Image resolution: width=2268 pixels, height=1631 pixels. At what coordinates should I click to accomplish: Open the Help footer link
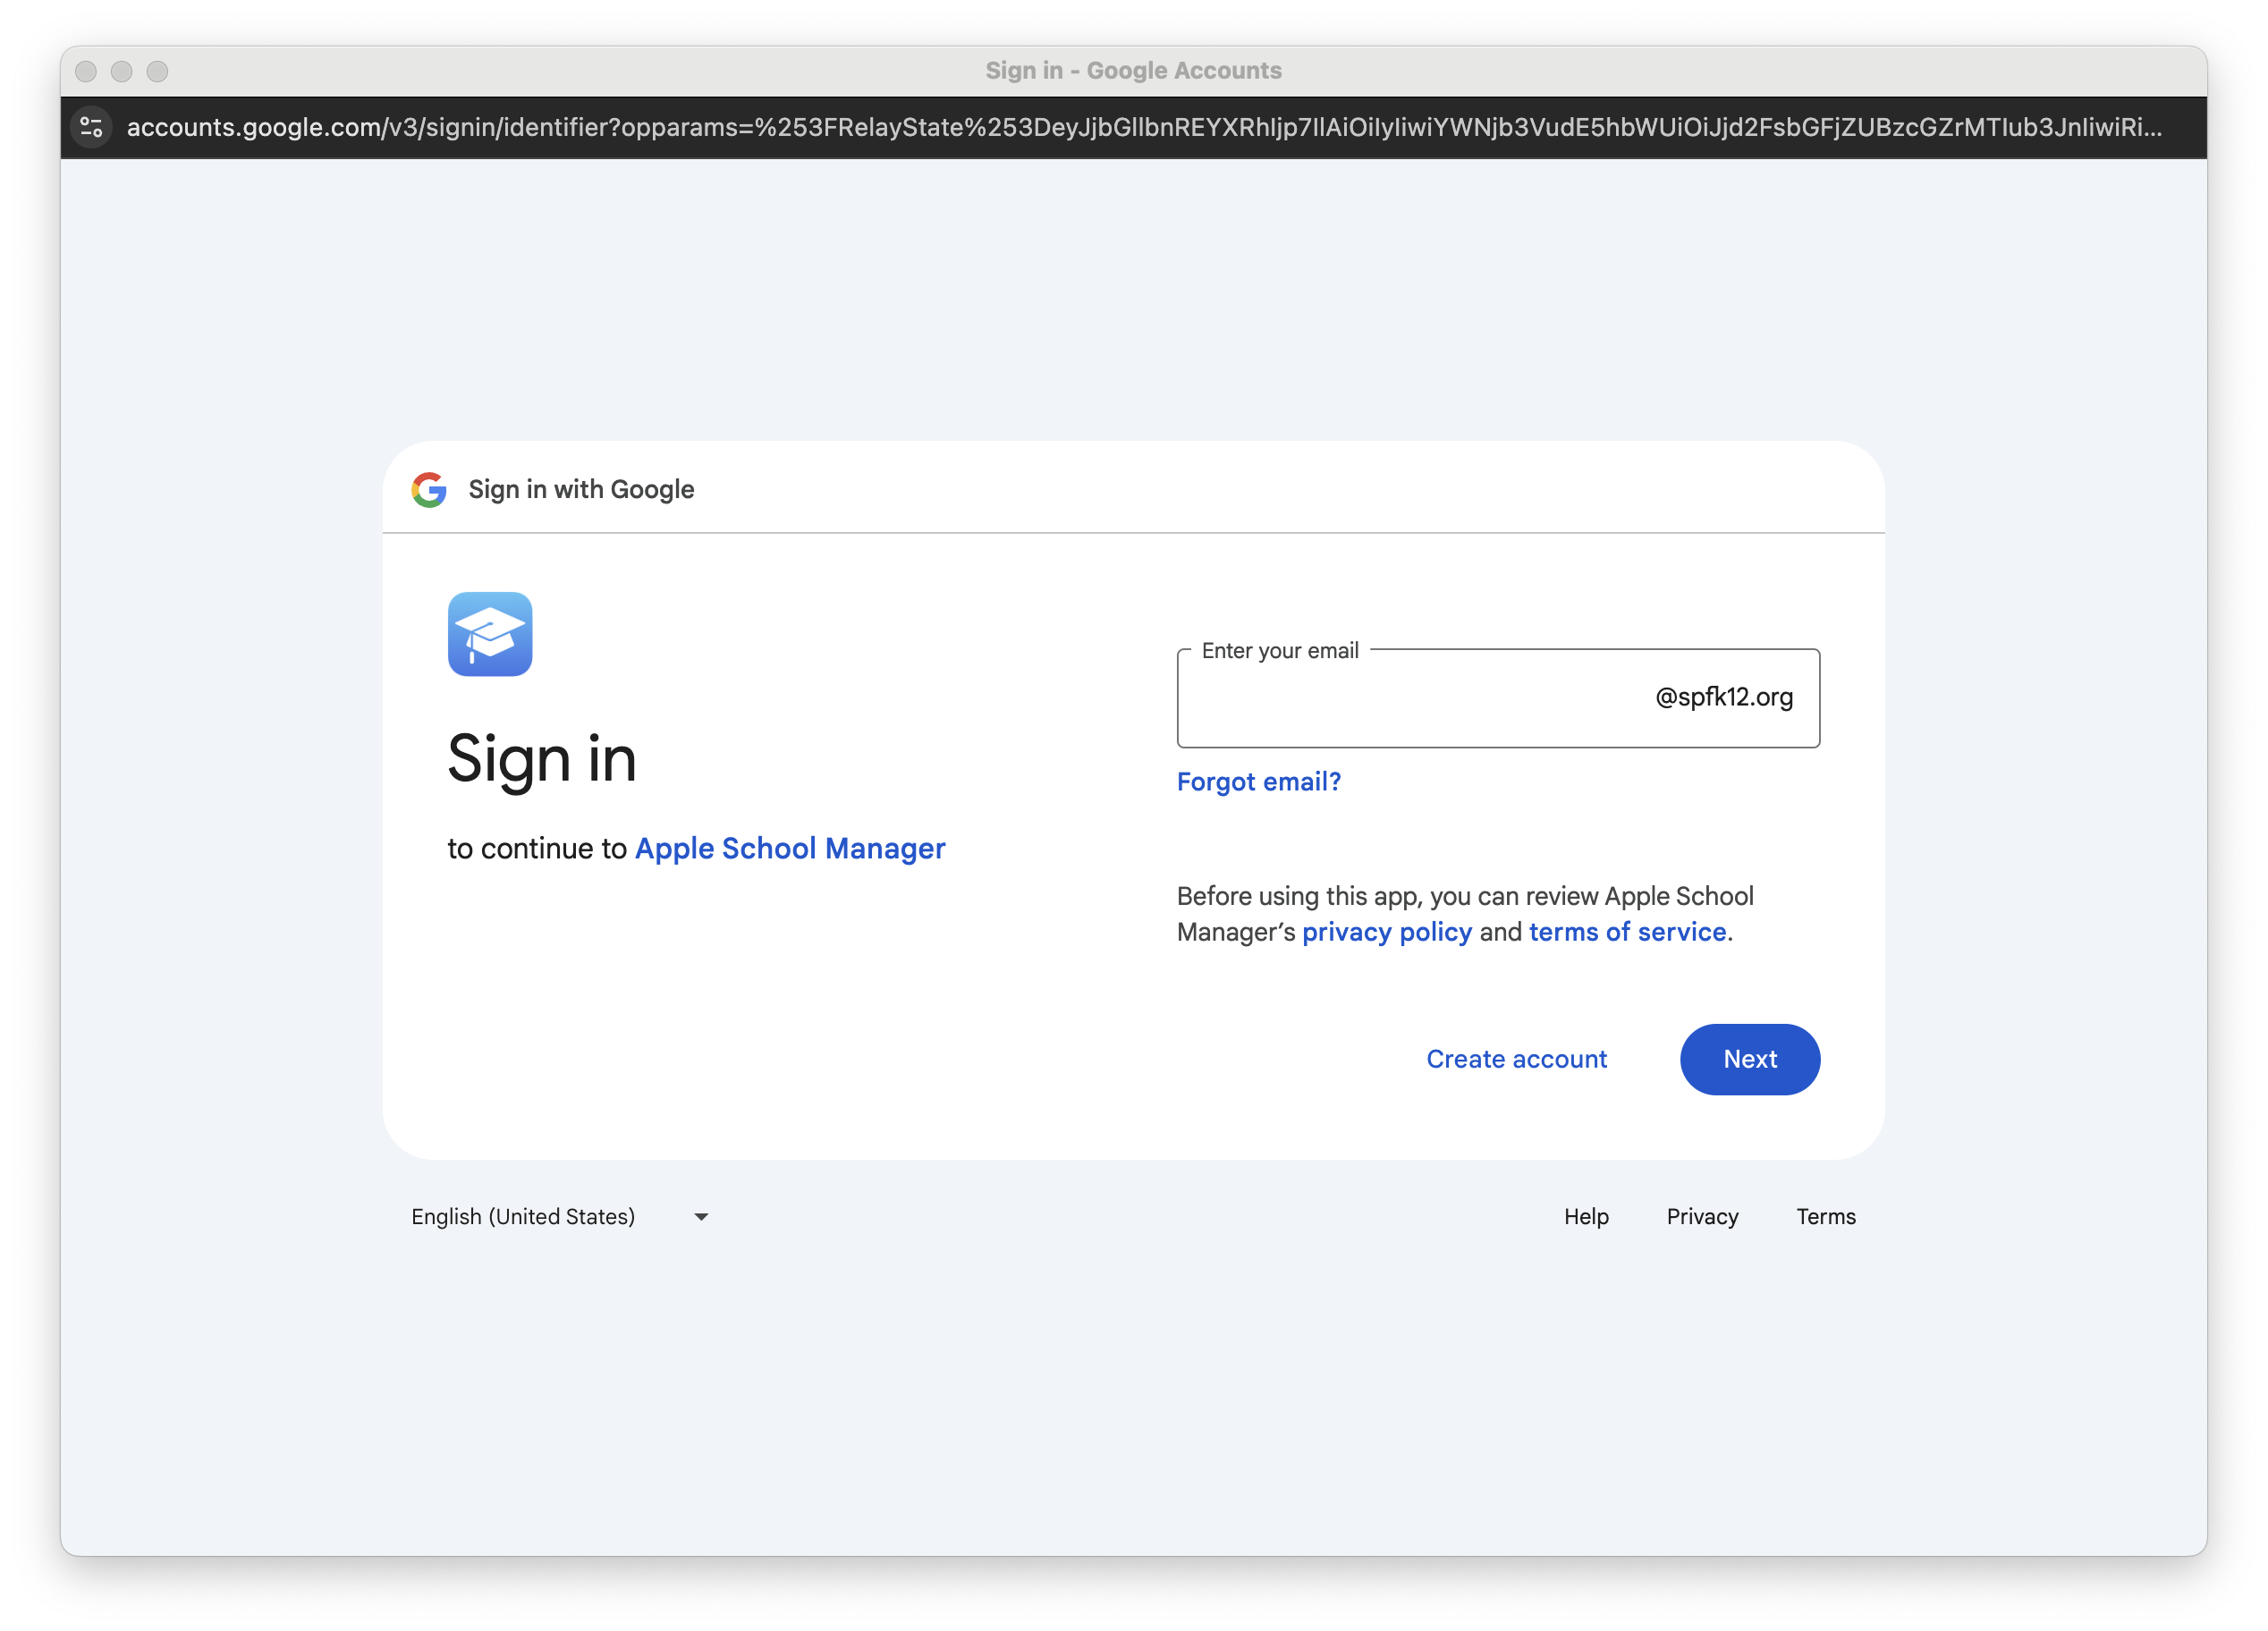1586,1216
